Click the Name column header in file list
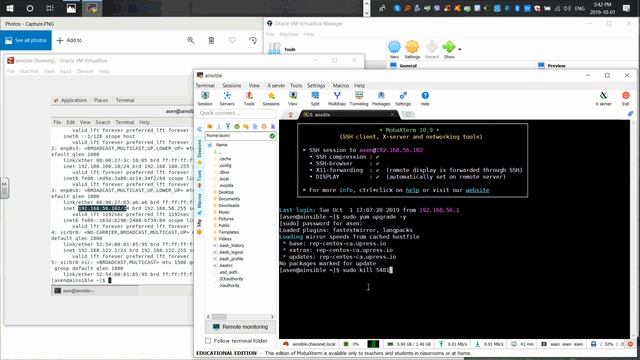 222,145
